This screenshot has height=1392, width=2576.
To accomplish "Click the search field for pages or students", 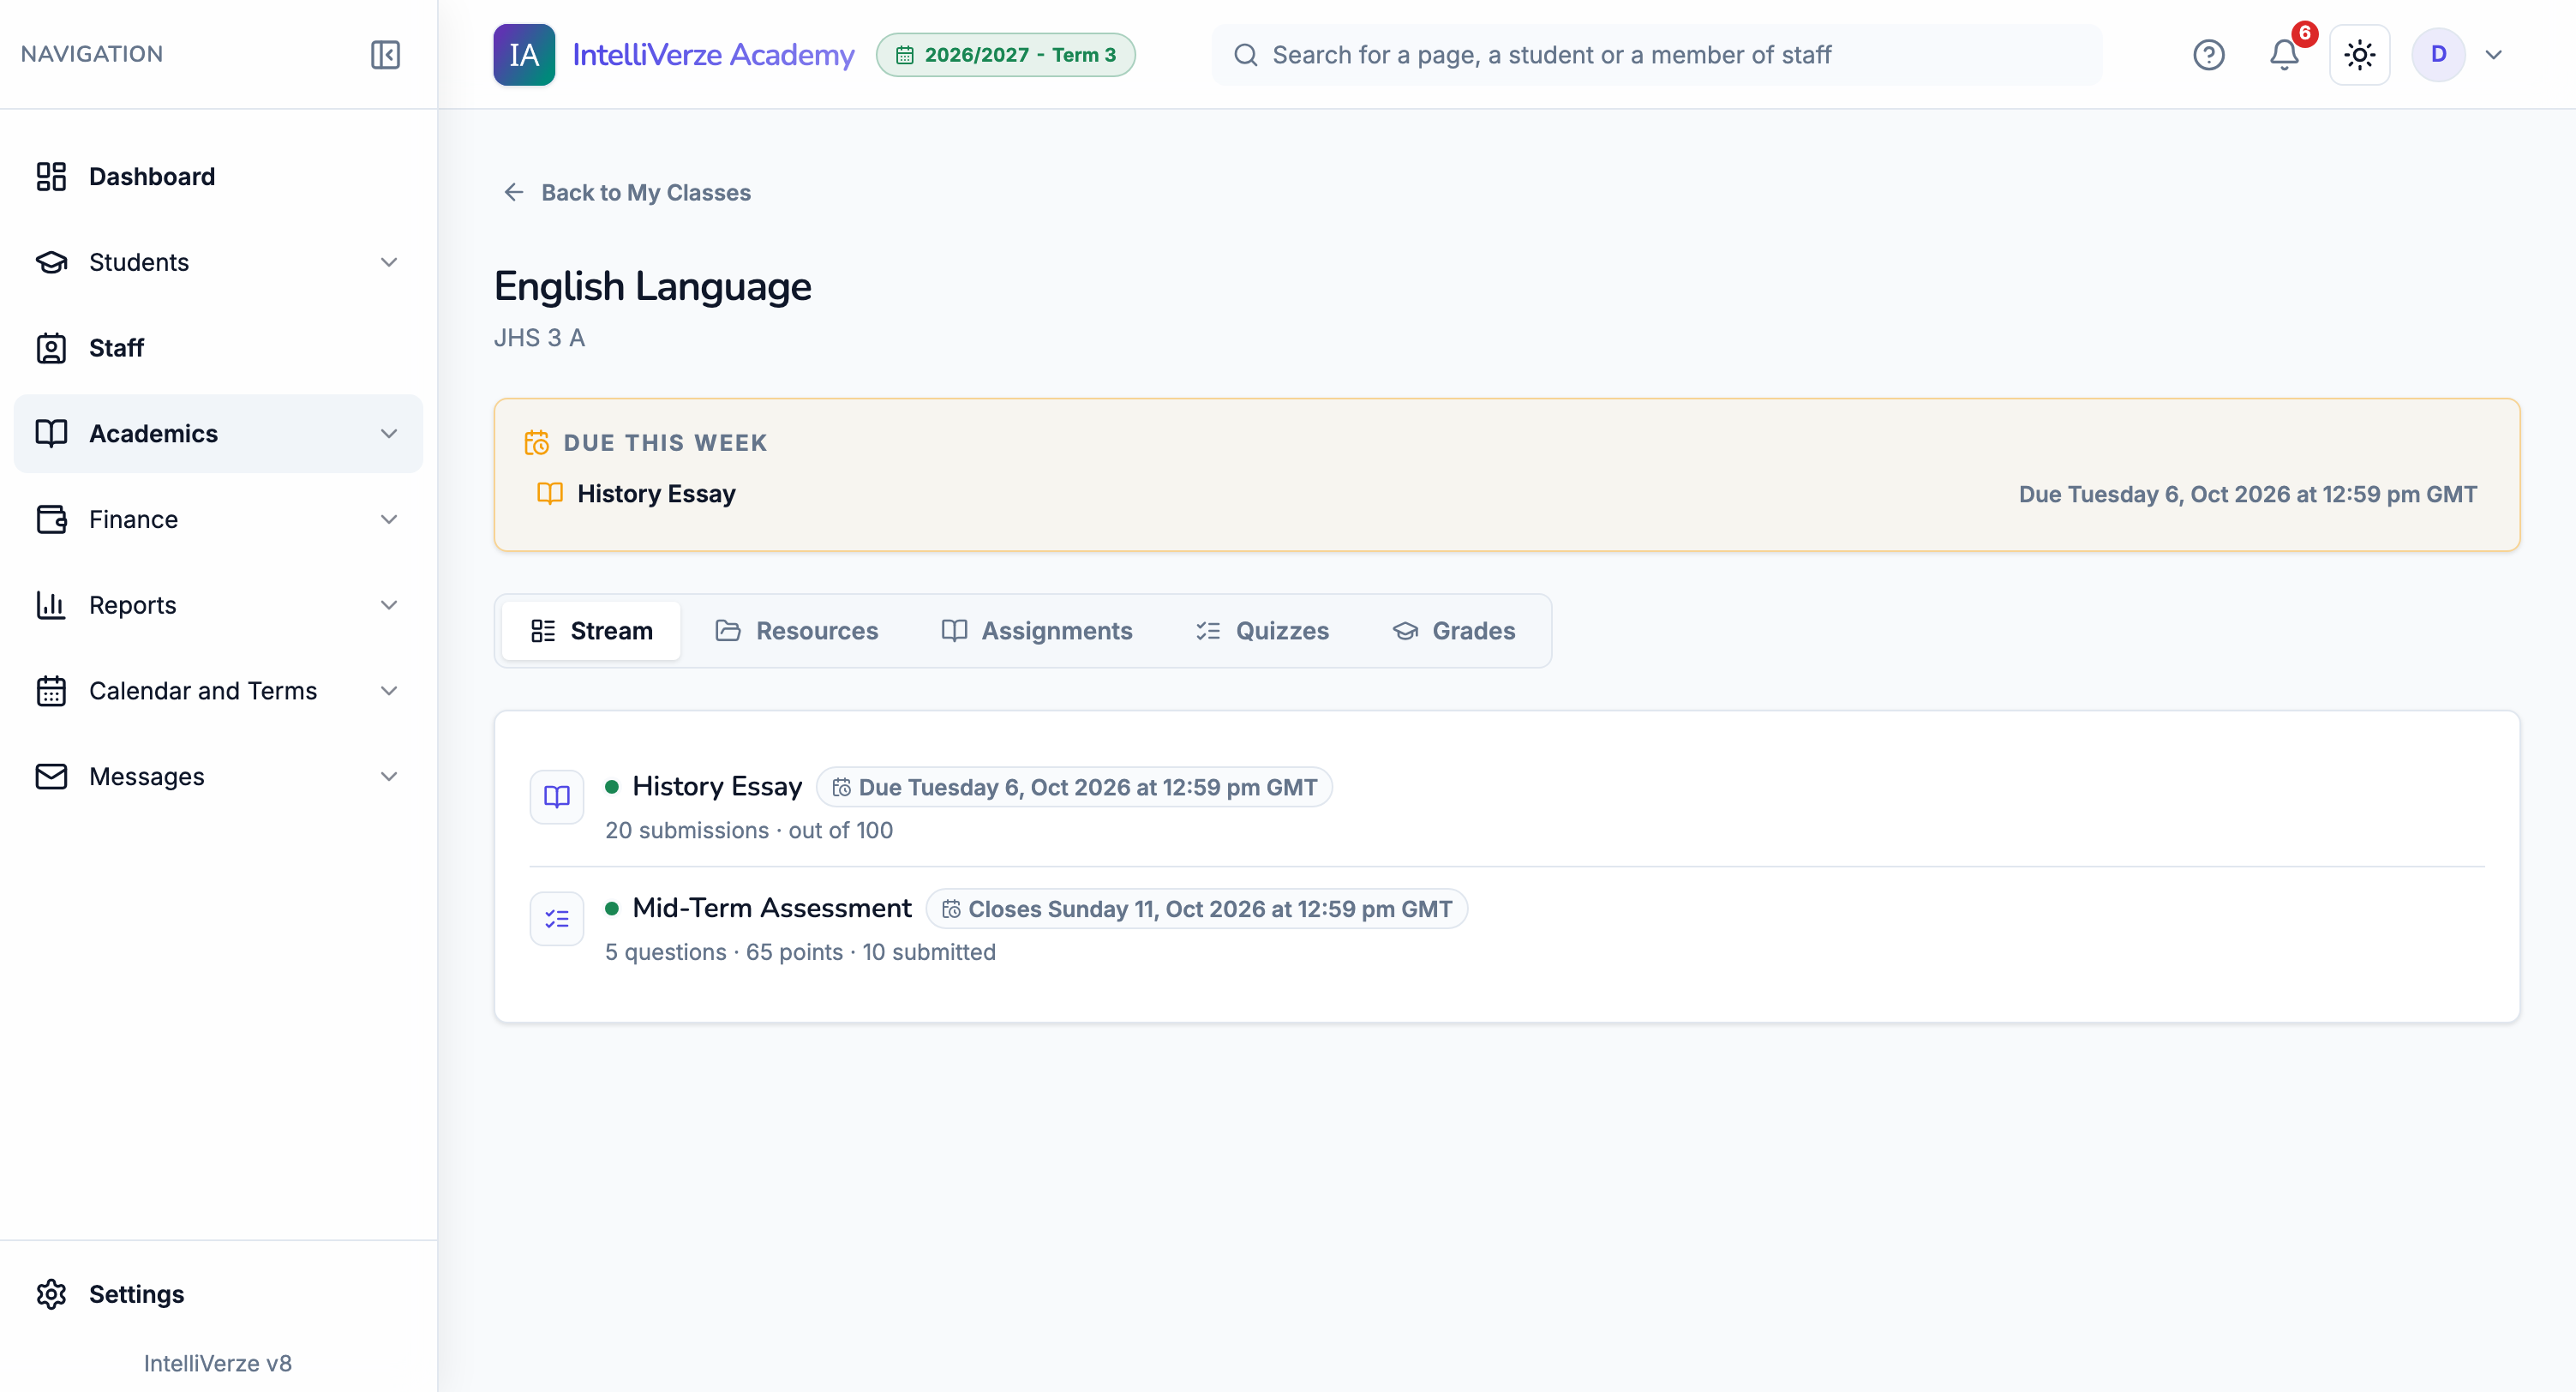I will 1656,54.
